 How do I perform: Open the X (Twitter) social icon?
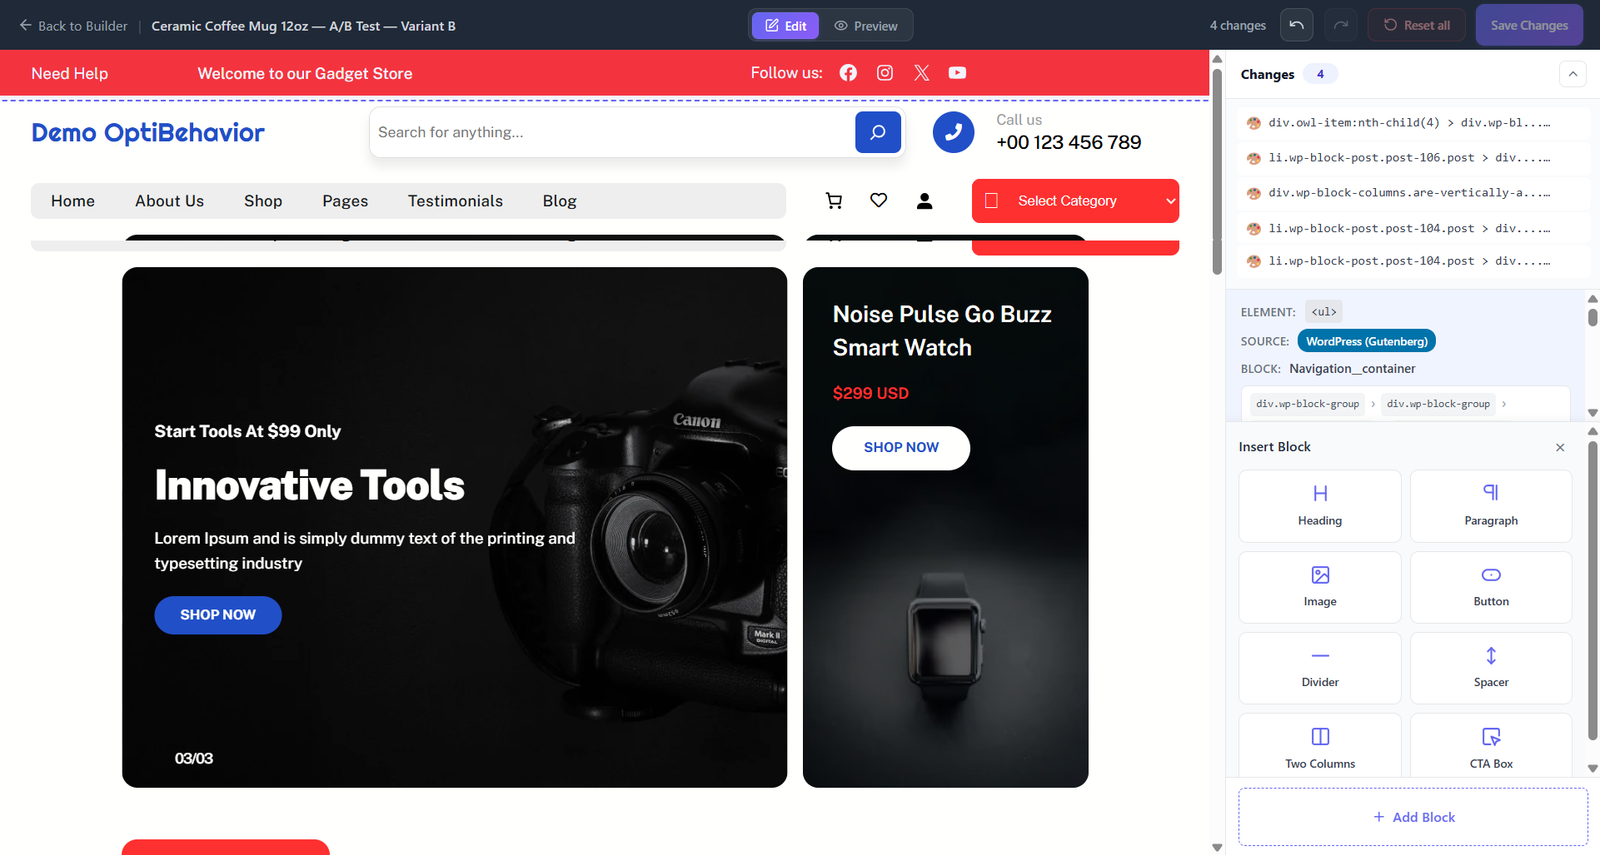pos(921,73)
